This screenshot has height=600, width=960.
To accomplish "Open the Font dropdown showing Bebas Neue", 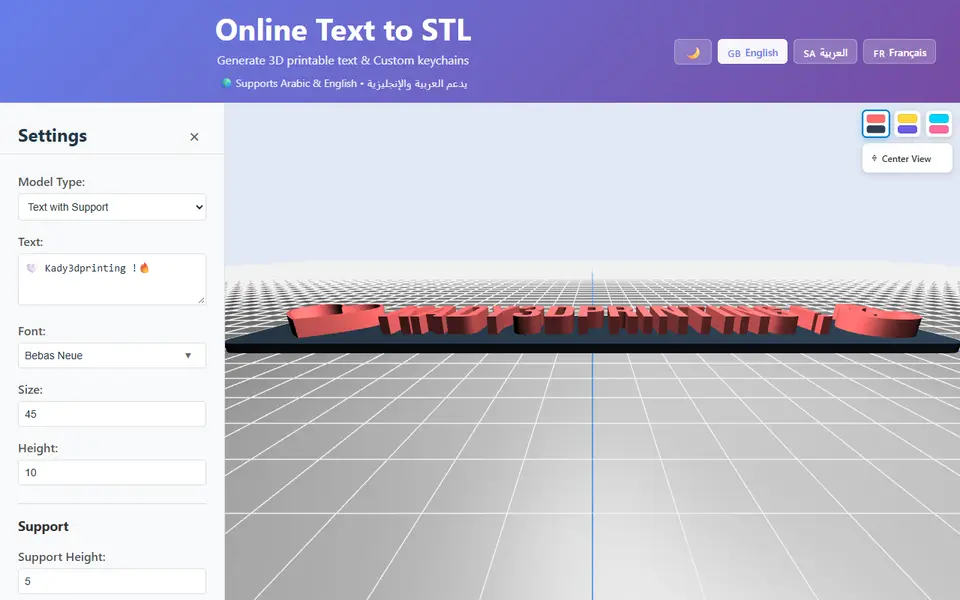I will tap(112, 356).
